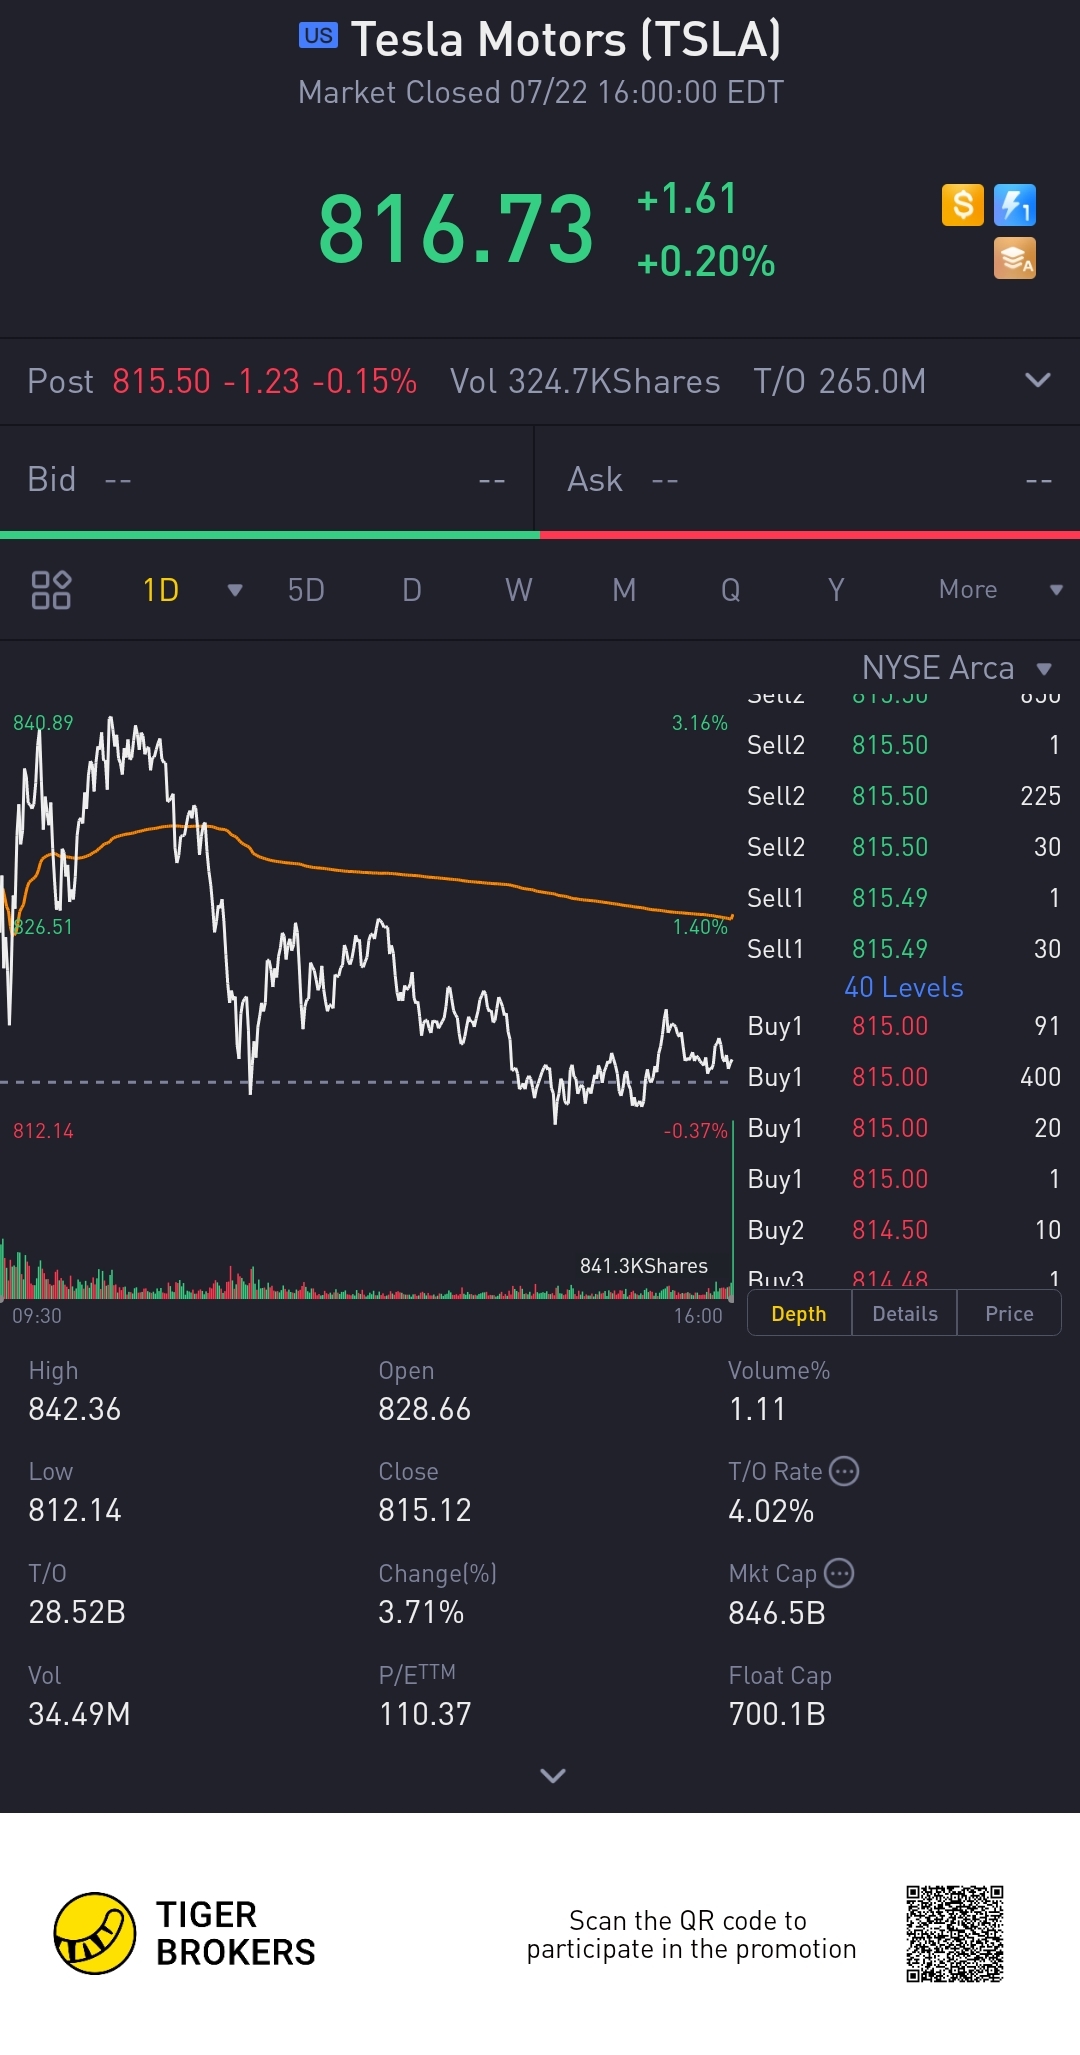1080x2055 pixels.
Task: Tap the +0.20% change value
Action: [706, 262]
